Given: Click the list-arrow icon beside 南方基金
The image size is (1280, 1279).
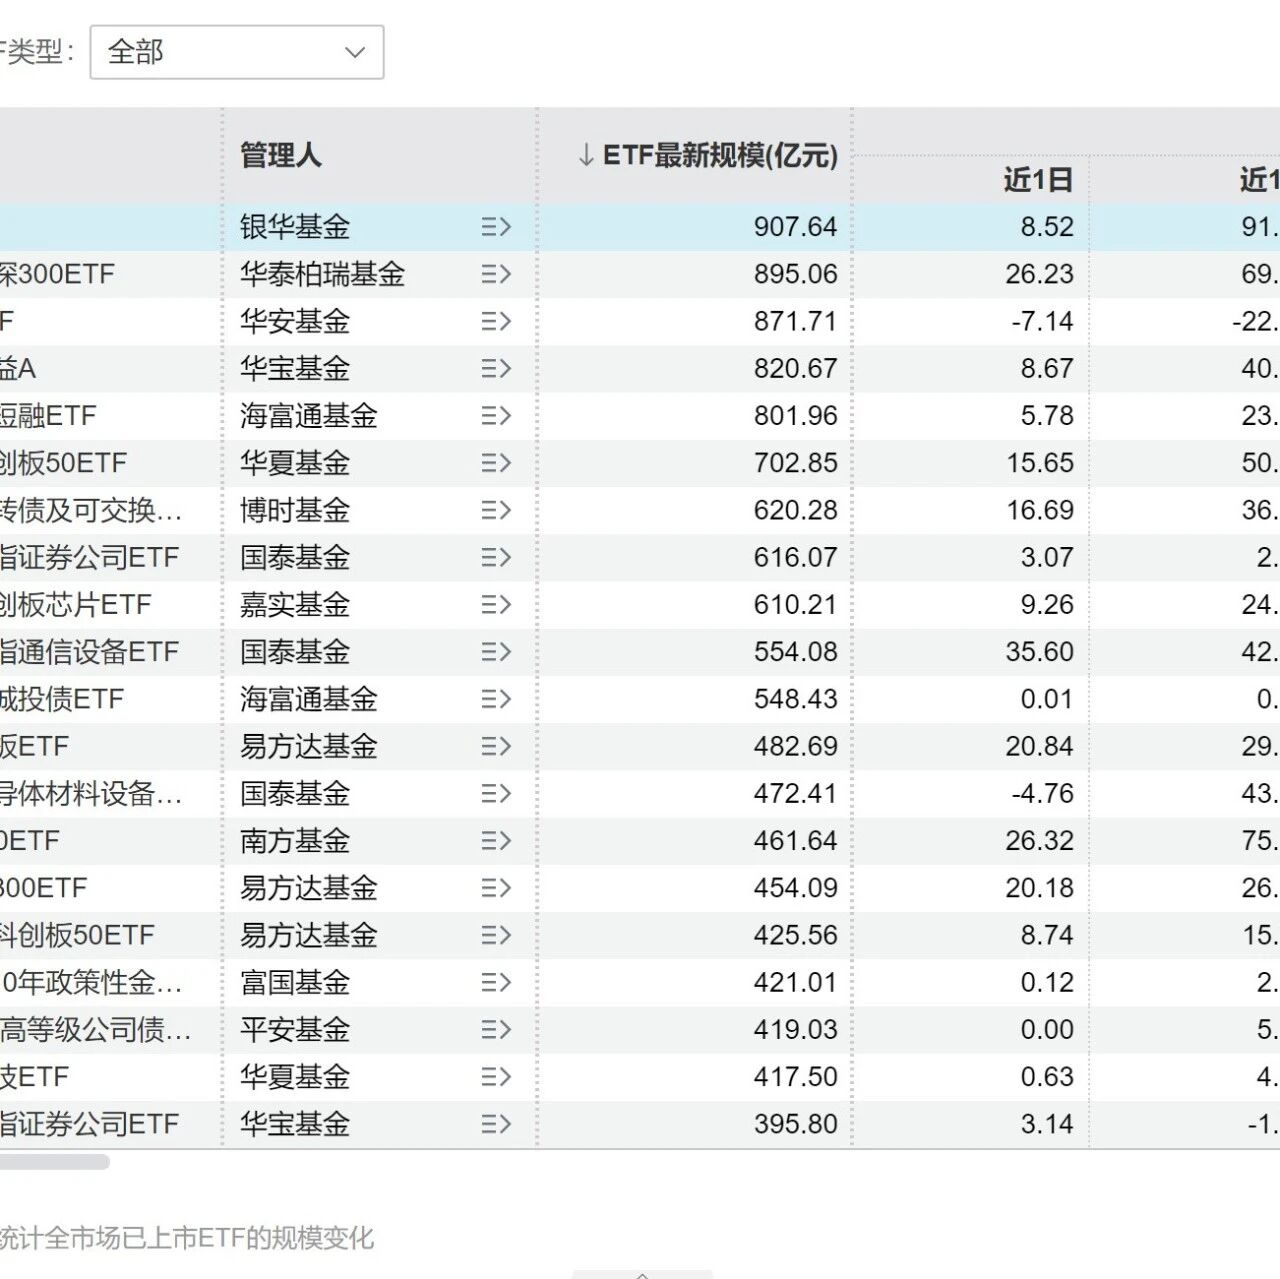Looking at the screenshot, I should point(496,841).
